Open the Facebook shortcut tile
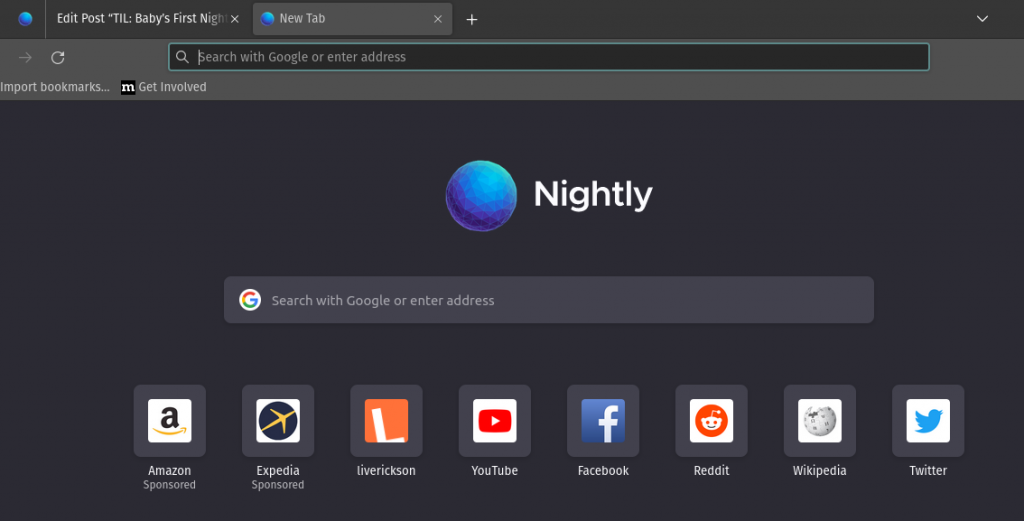 pyautogui.click(x=603, y=420)
